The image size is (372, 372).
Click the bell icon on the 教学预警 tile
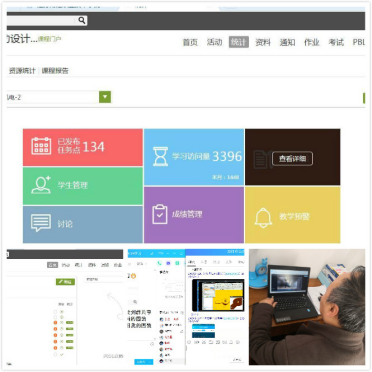click(263, 218)
